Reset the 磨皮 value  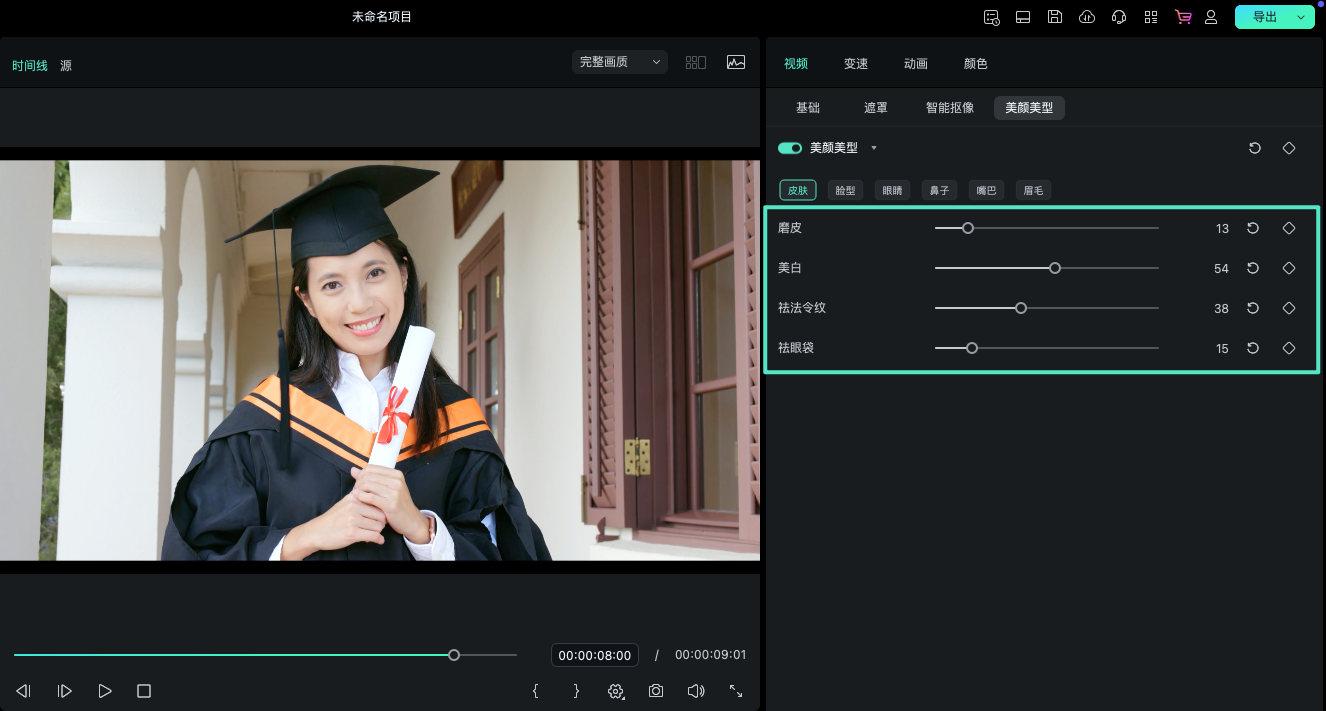pyautogui.click(x=1253, y=228)
